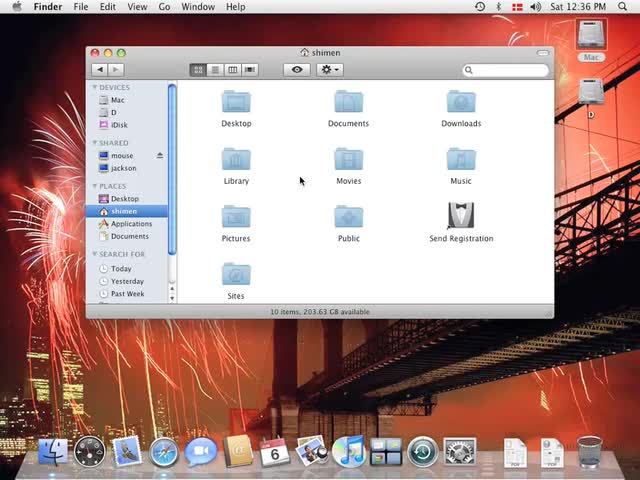The image size is (640, 480).
Task: Select the D drive on the desktop
Action: click(x=591, y=92)
